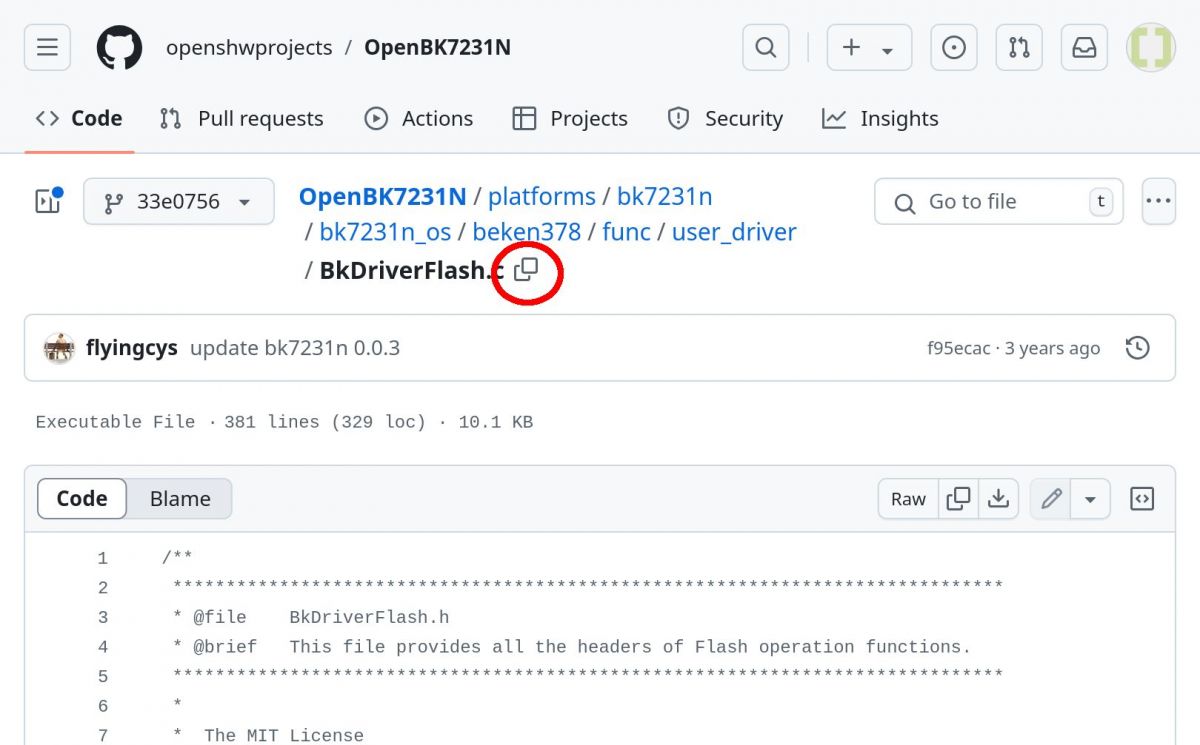
Task: Switch to the Code tab
Action: [79, 118]
